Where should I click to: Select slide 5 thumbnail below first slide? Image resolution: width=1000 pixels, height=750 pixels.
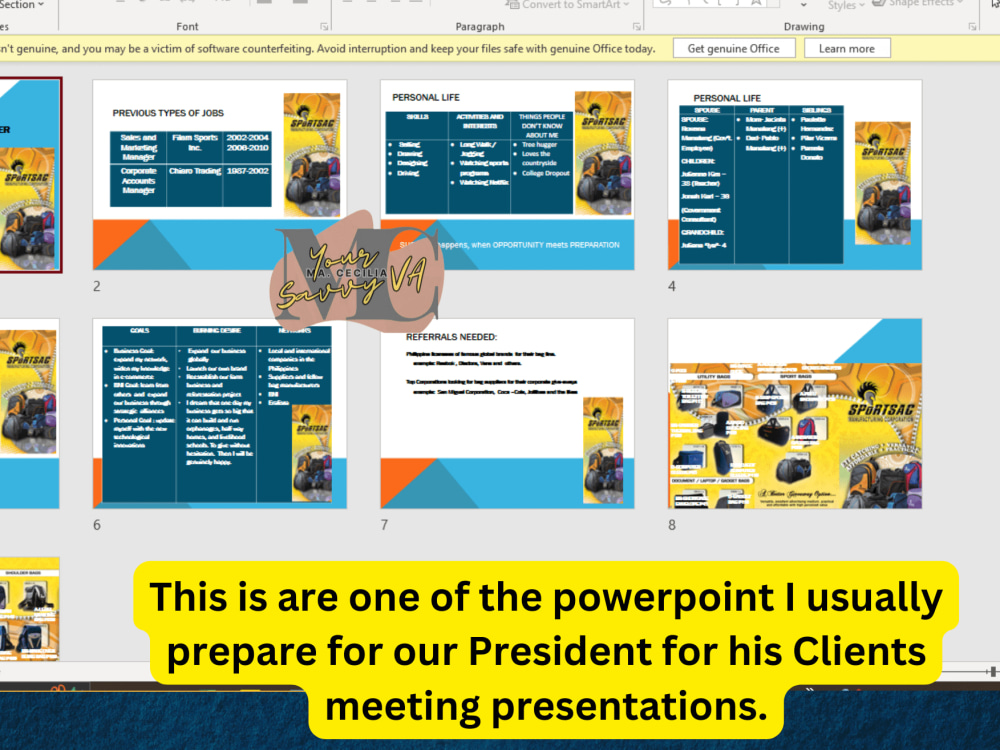click(29, 413)
